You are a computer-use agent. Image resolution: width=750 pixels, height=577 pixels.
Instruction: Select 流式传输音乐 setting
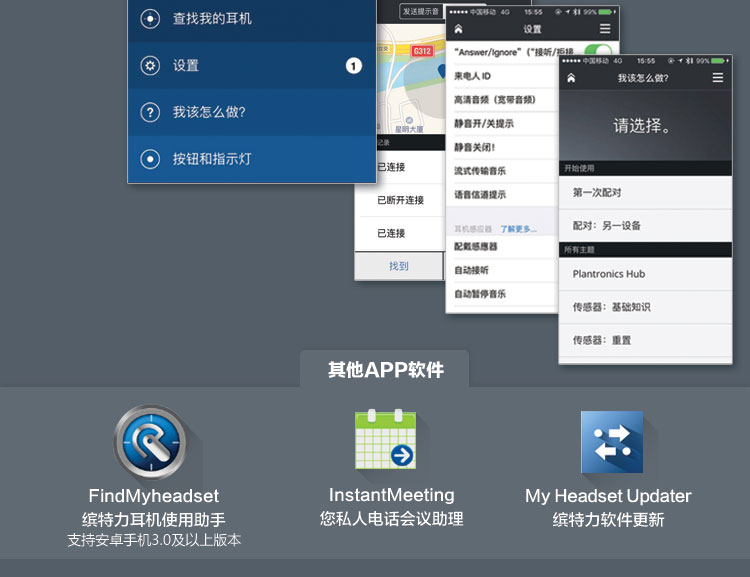click(502, 171)
